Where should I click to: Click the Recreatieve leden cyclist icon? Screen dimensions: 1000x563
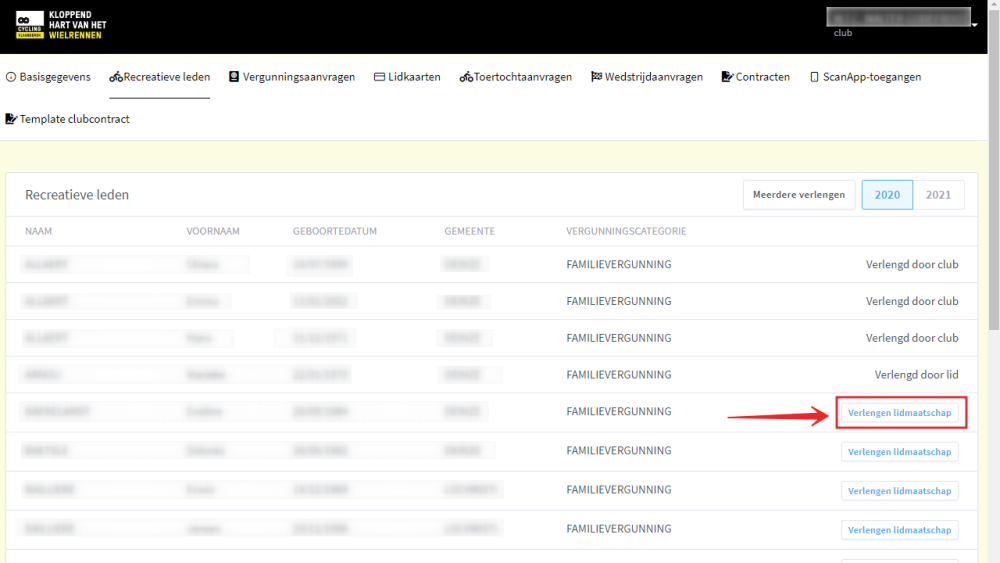(115, 77)
